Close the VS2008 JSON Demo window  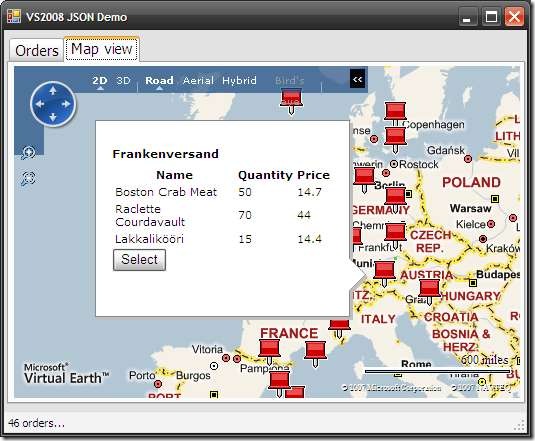point(514,17)
